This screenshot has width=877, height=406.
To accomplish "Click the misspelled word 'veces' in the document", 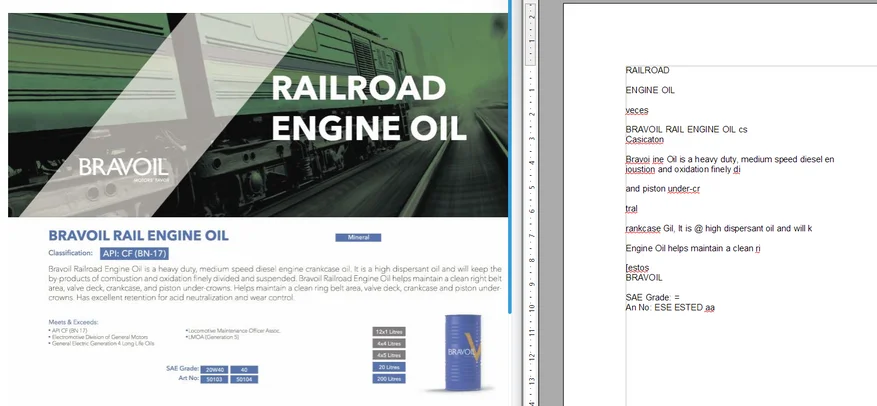I will 636,110.
